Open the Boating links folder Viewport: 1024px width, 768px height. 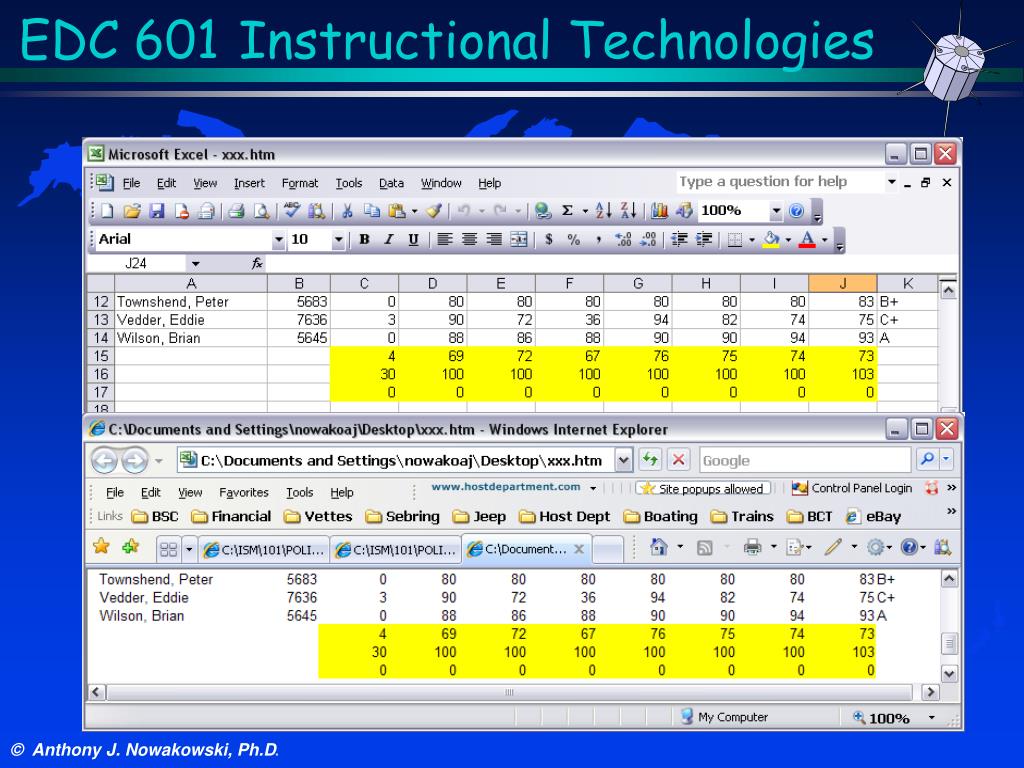[x=661, y=517]
